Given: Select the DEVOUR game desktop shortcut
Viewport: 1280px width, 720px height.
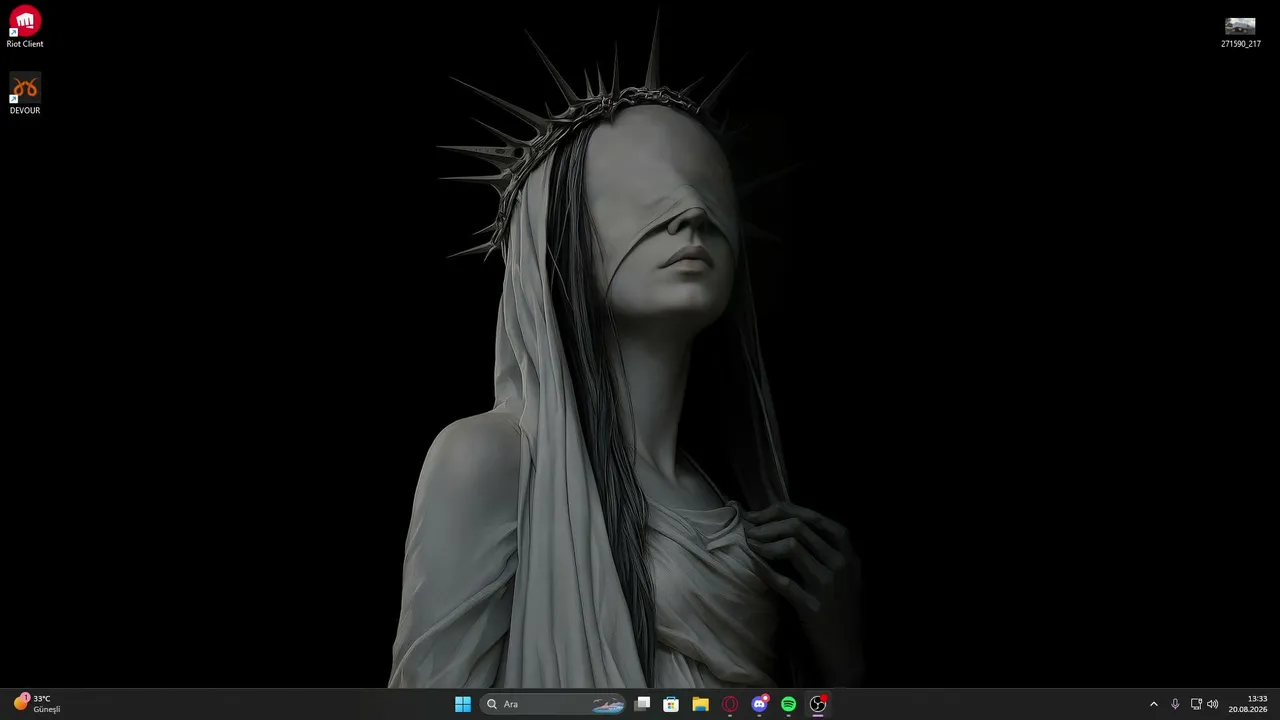Looking at the screenshot, I should click(25, 93).
